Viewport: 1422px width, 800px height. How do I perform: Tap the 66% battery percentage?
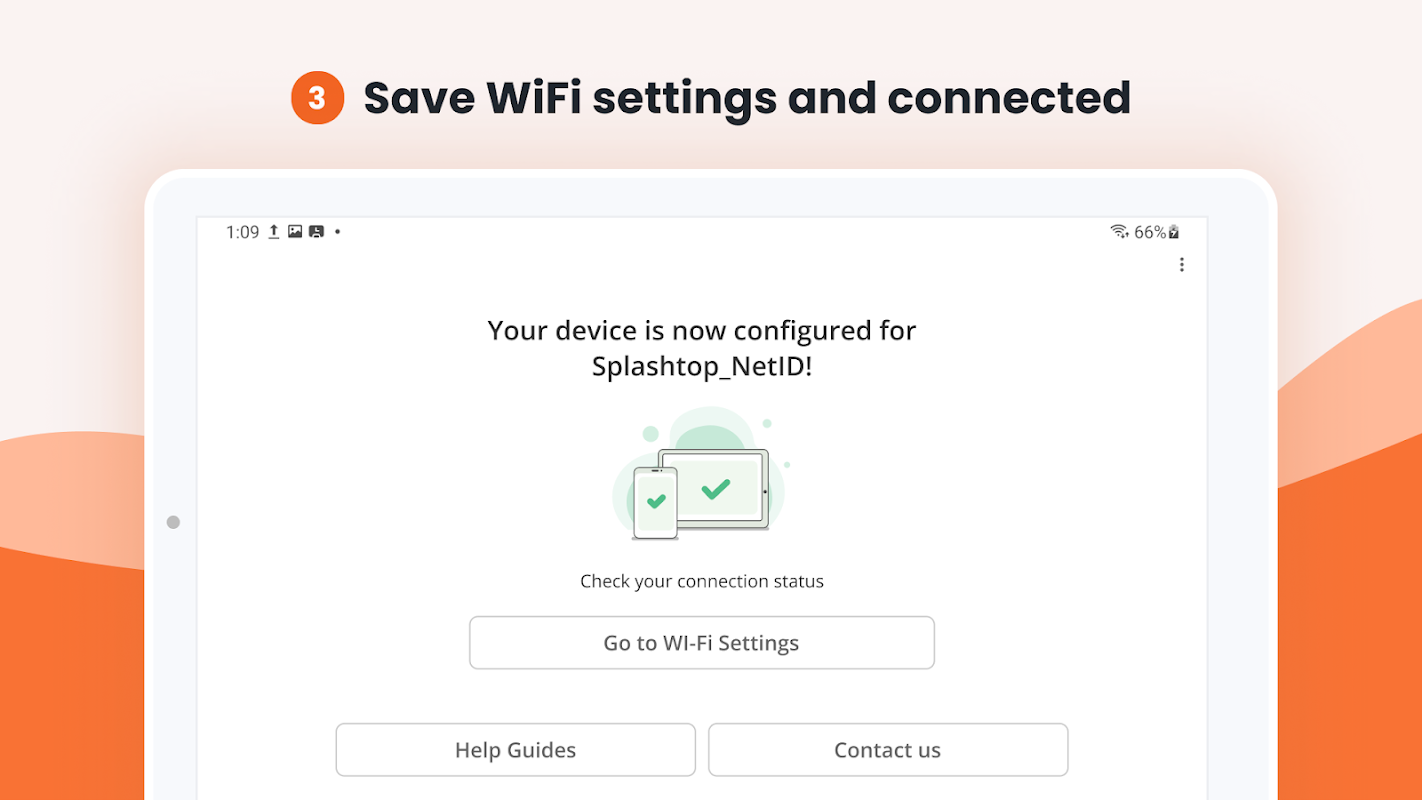tap(1149, 232)
